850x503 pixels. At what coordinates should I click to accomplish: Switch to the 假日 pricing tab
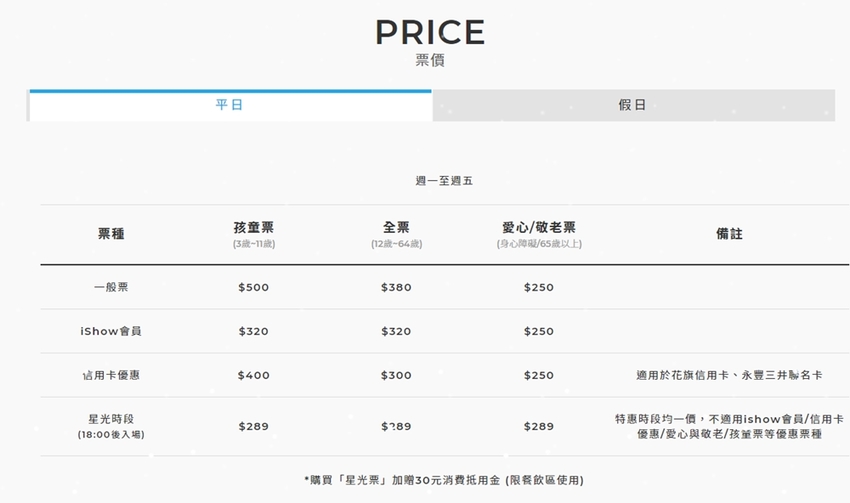click(x=633, y=105)
